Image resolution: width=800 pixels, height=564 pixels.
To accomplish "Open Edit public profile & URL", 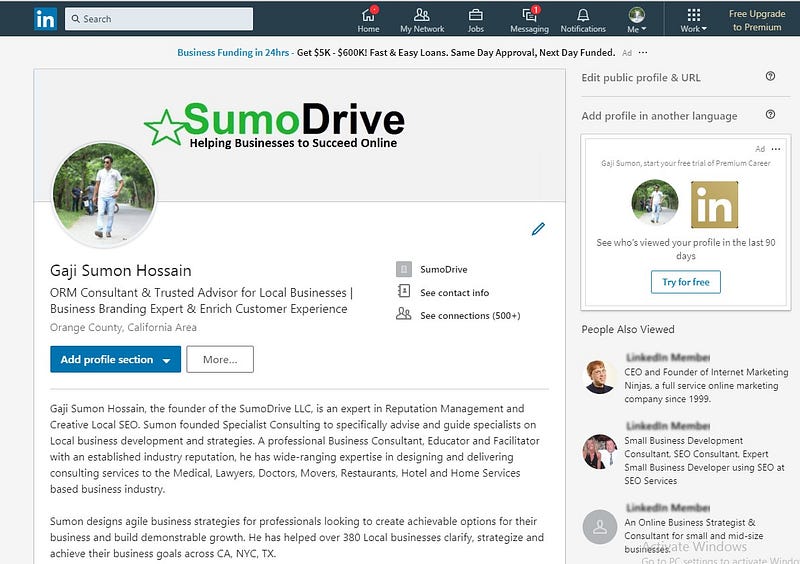I will [641, 78].
